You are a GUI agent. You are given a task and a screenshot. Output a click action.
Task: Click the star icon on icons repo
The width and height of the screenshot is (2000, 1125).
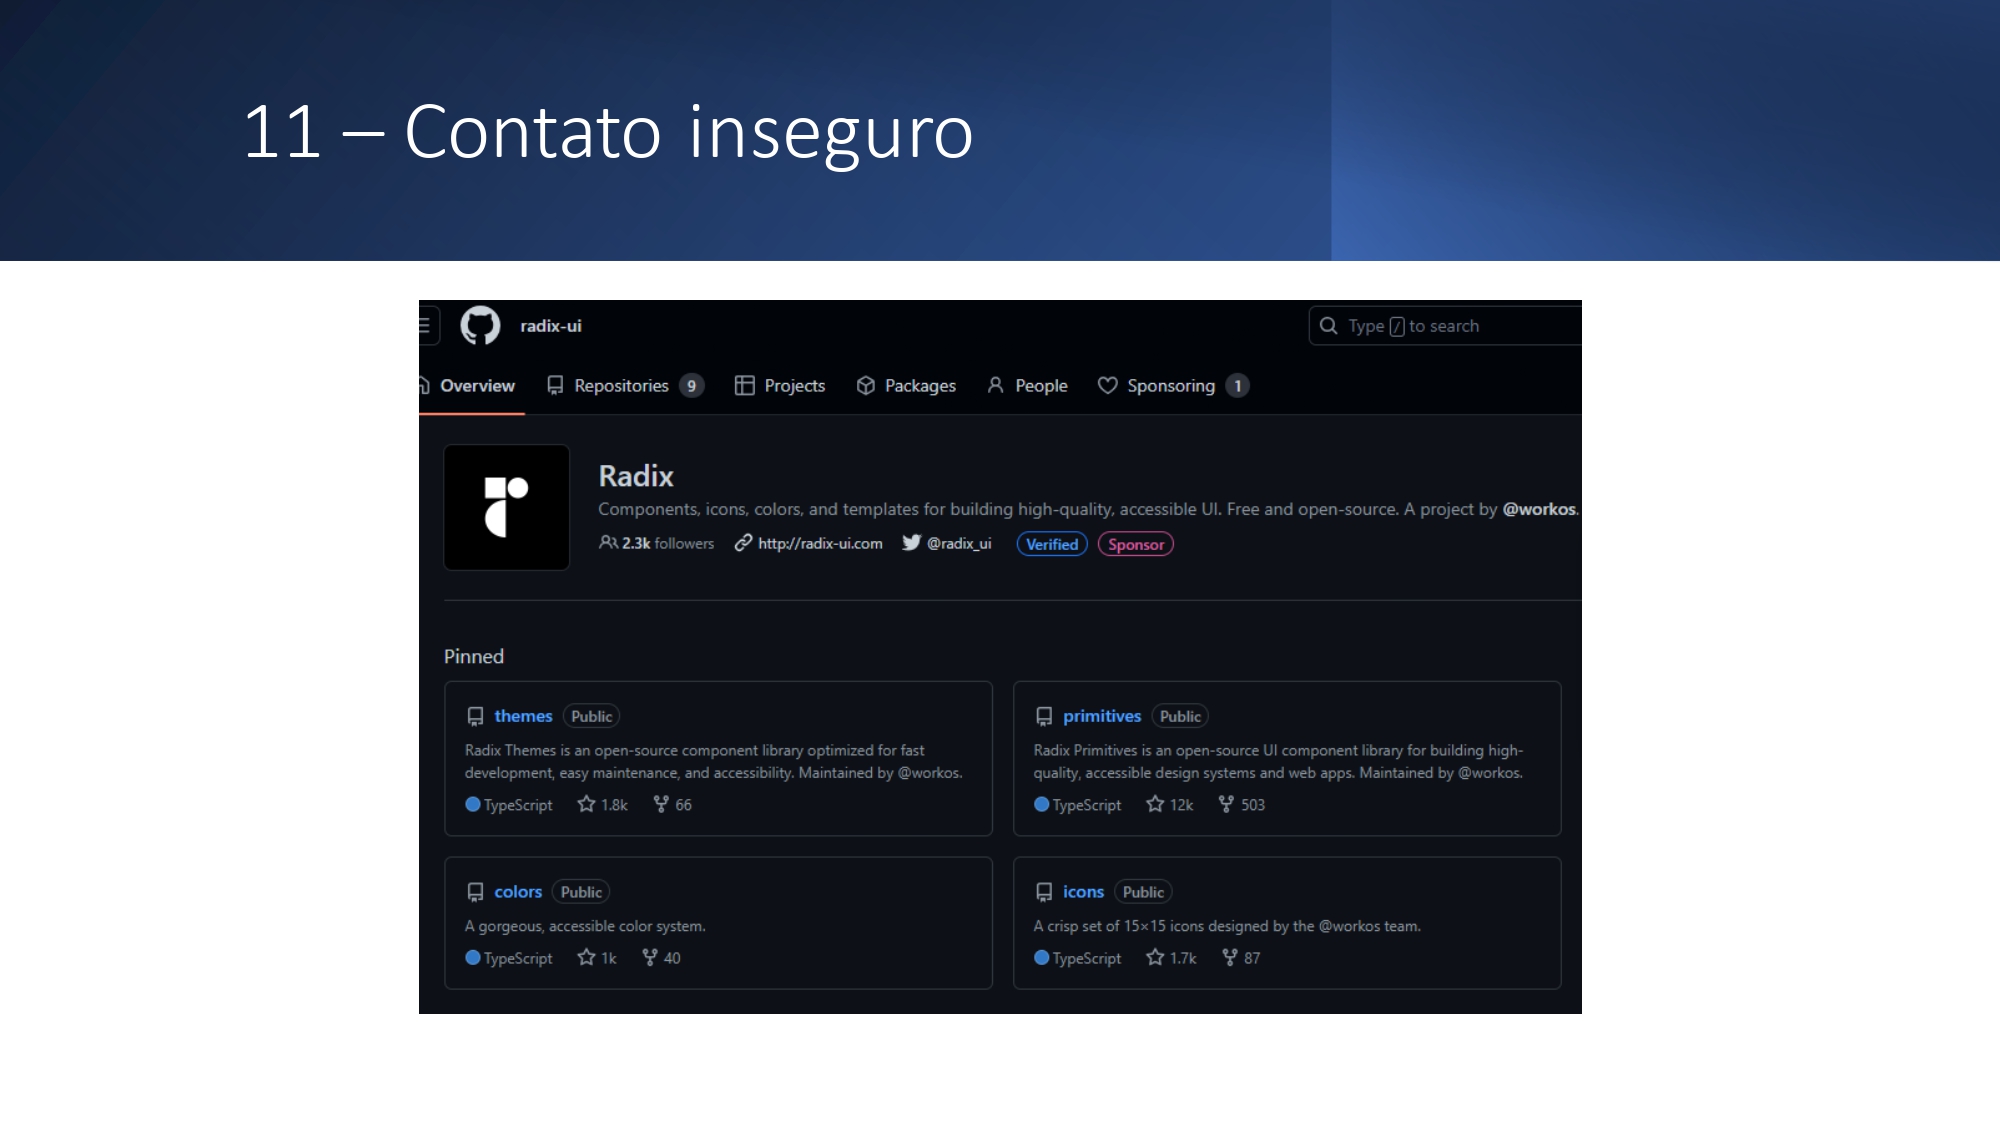1155,957
